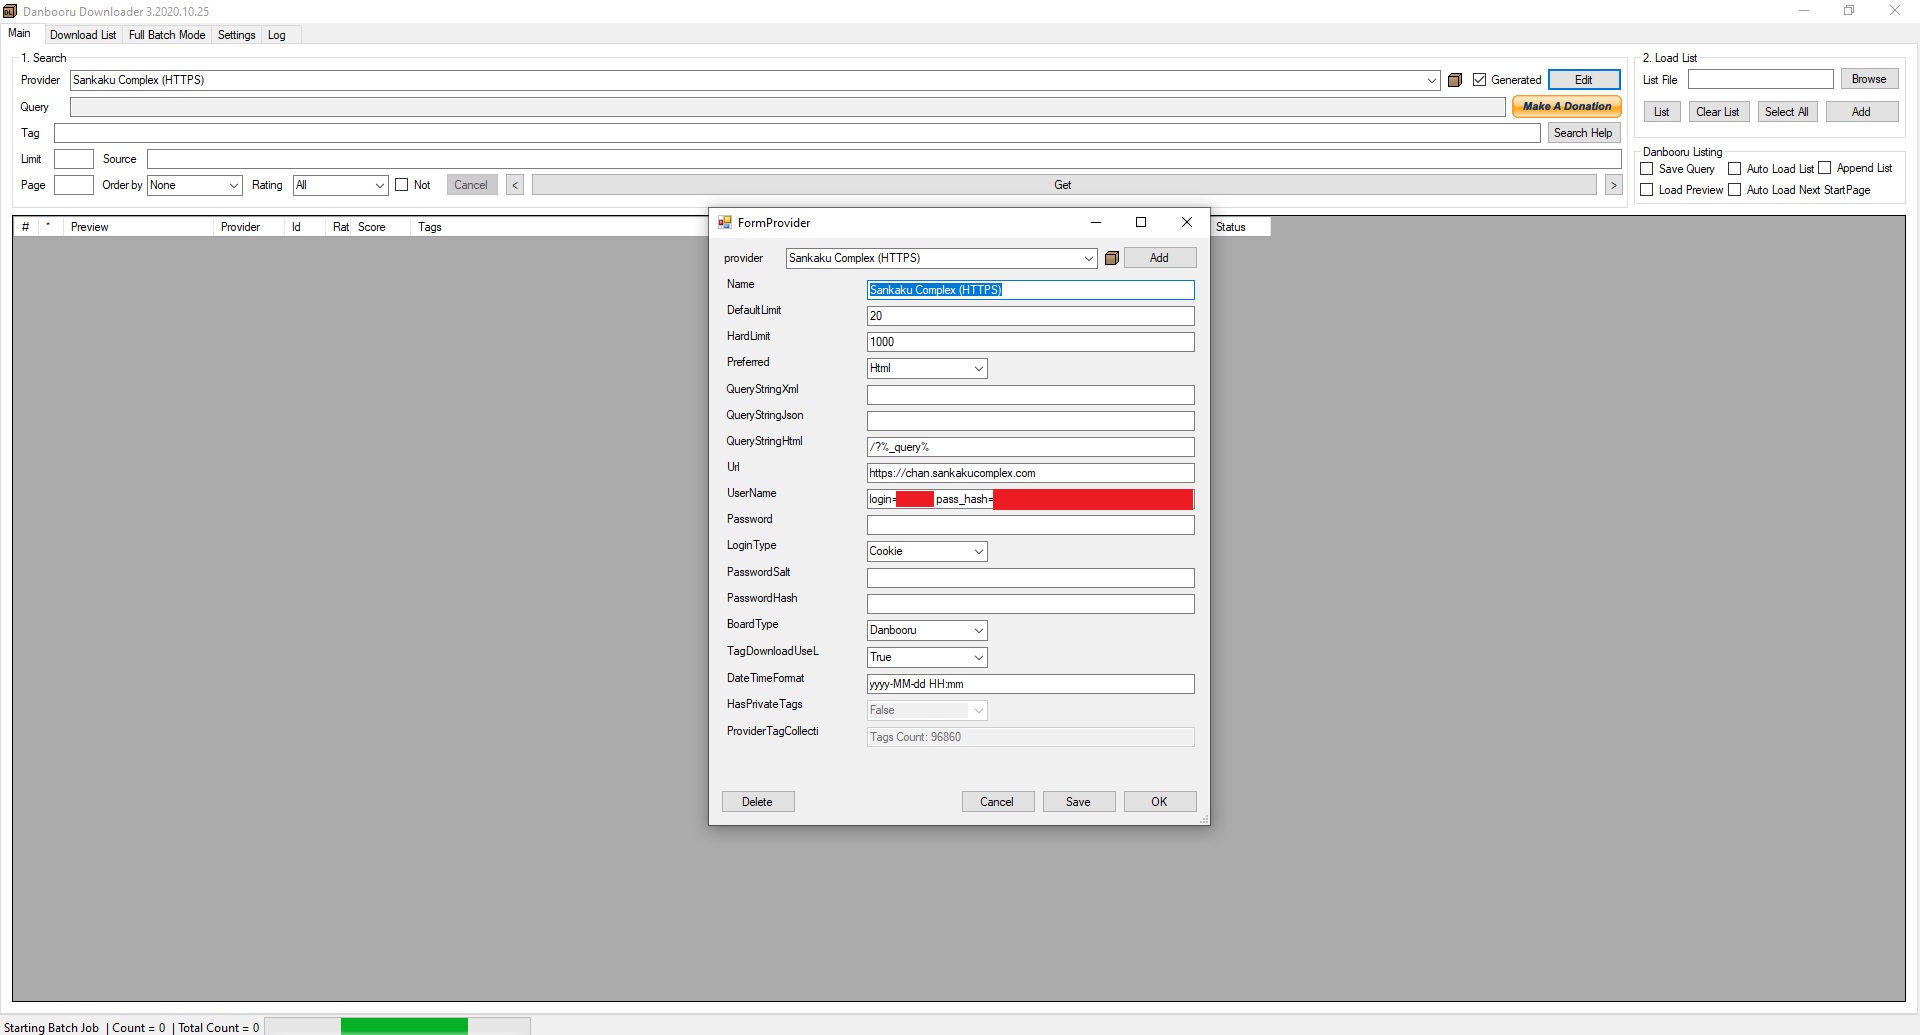Click the Get button

pyautogui.click(x=1063, y=185)
